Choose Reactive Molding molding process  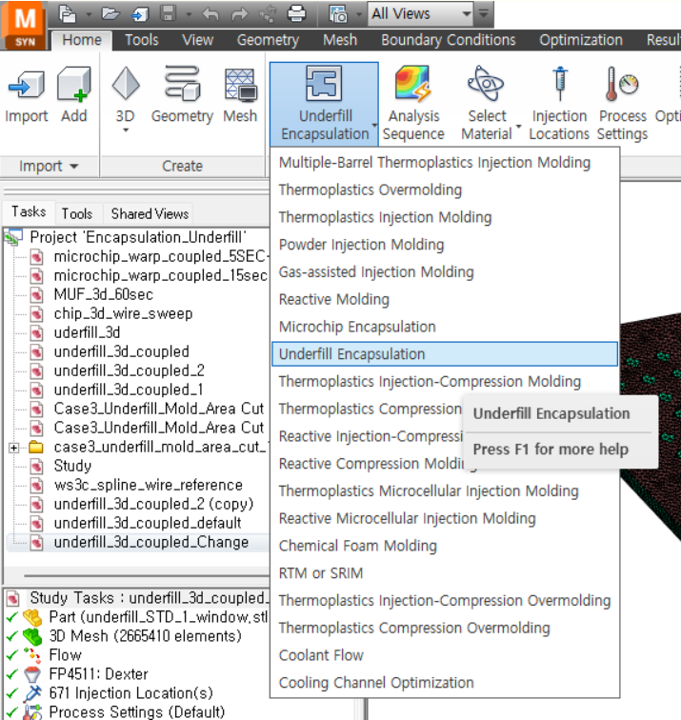pyautogui.click(x=334, y=299)
